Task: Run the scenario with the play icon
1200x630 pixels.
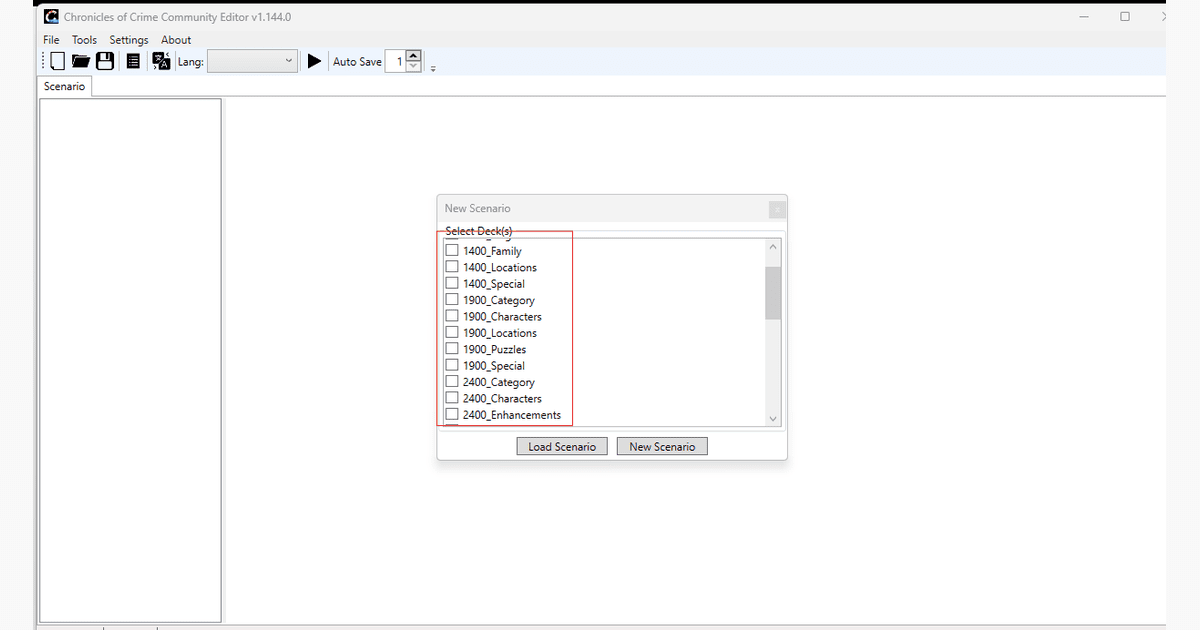Action: coord(314,61)
